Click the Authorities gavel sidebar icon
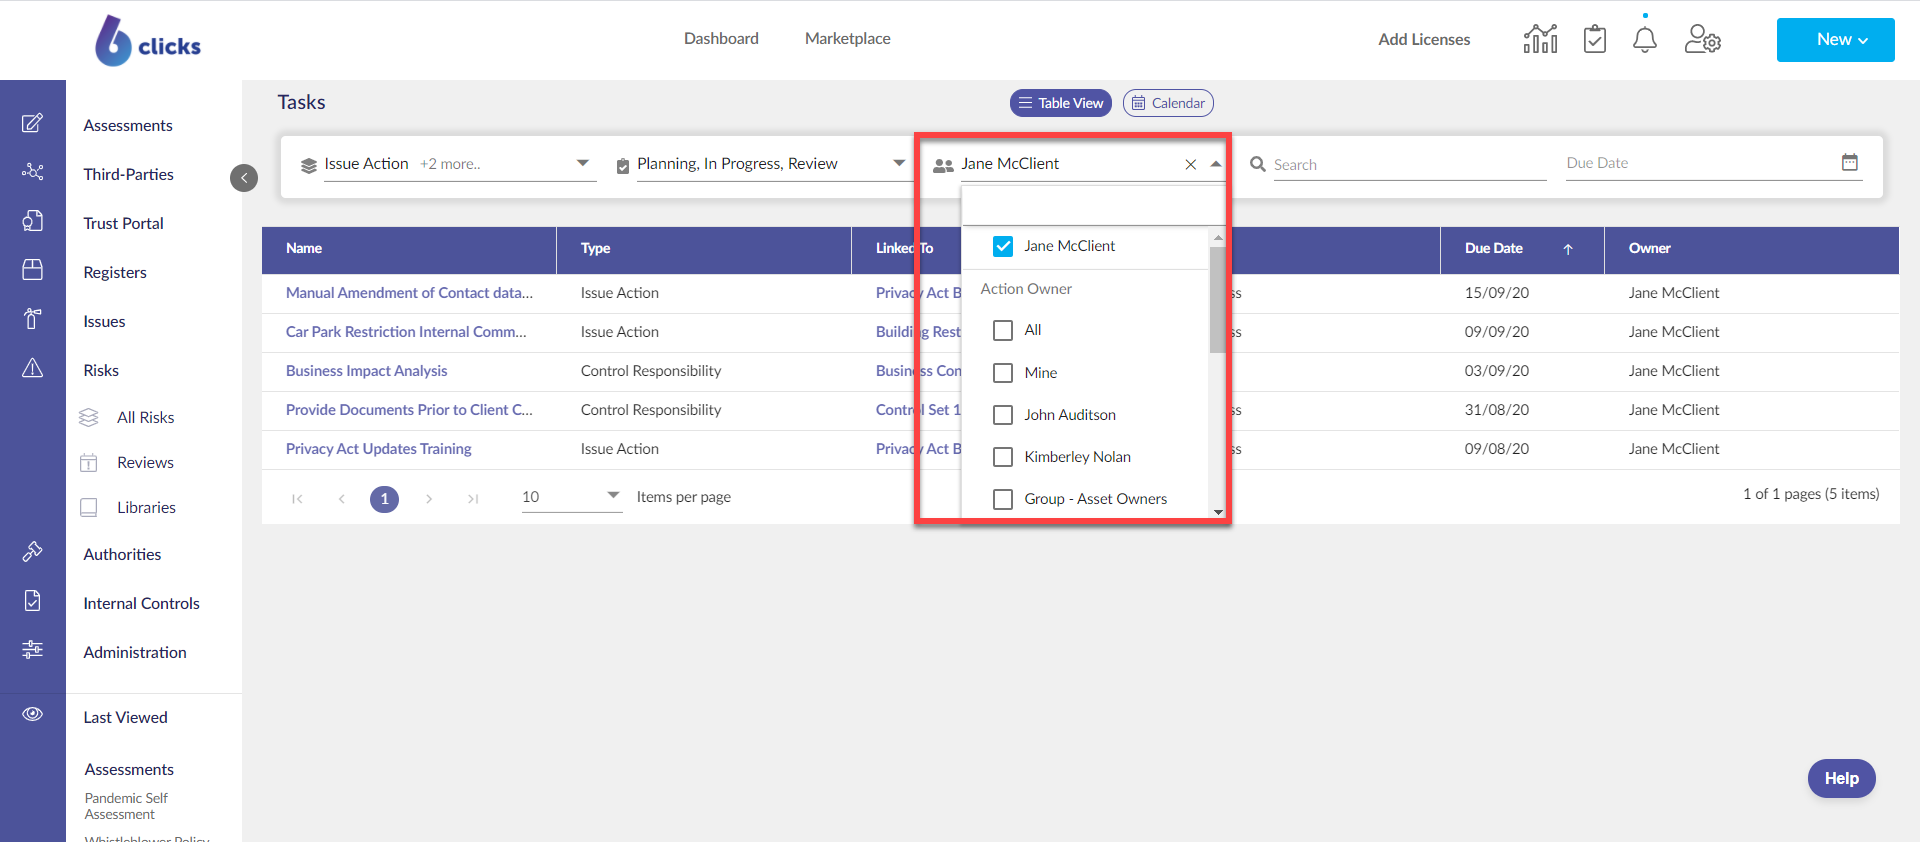The height and width of the screenshot is (842, 1920). pyautogui.click(x=33, y=551)
